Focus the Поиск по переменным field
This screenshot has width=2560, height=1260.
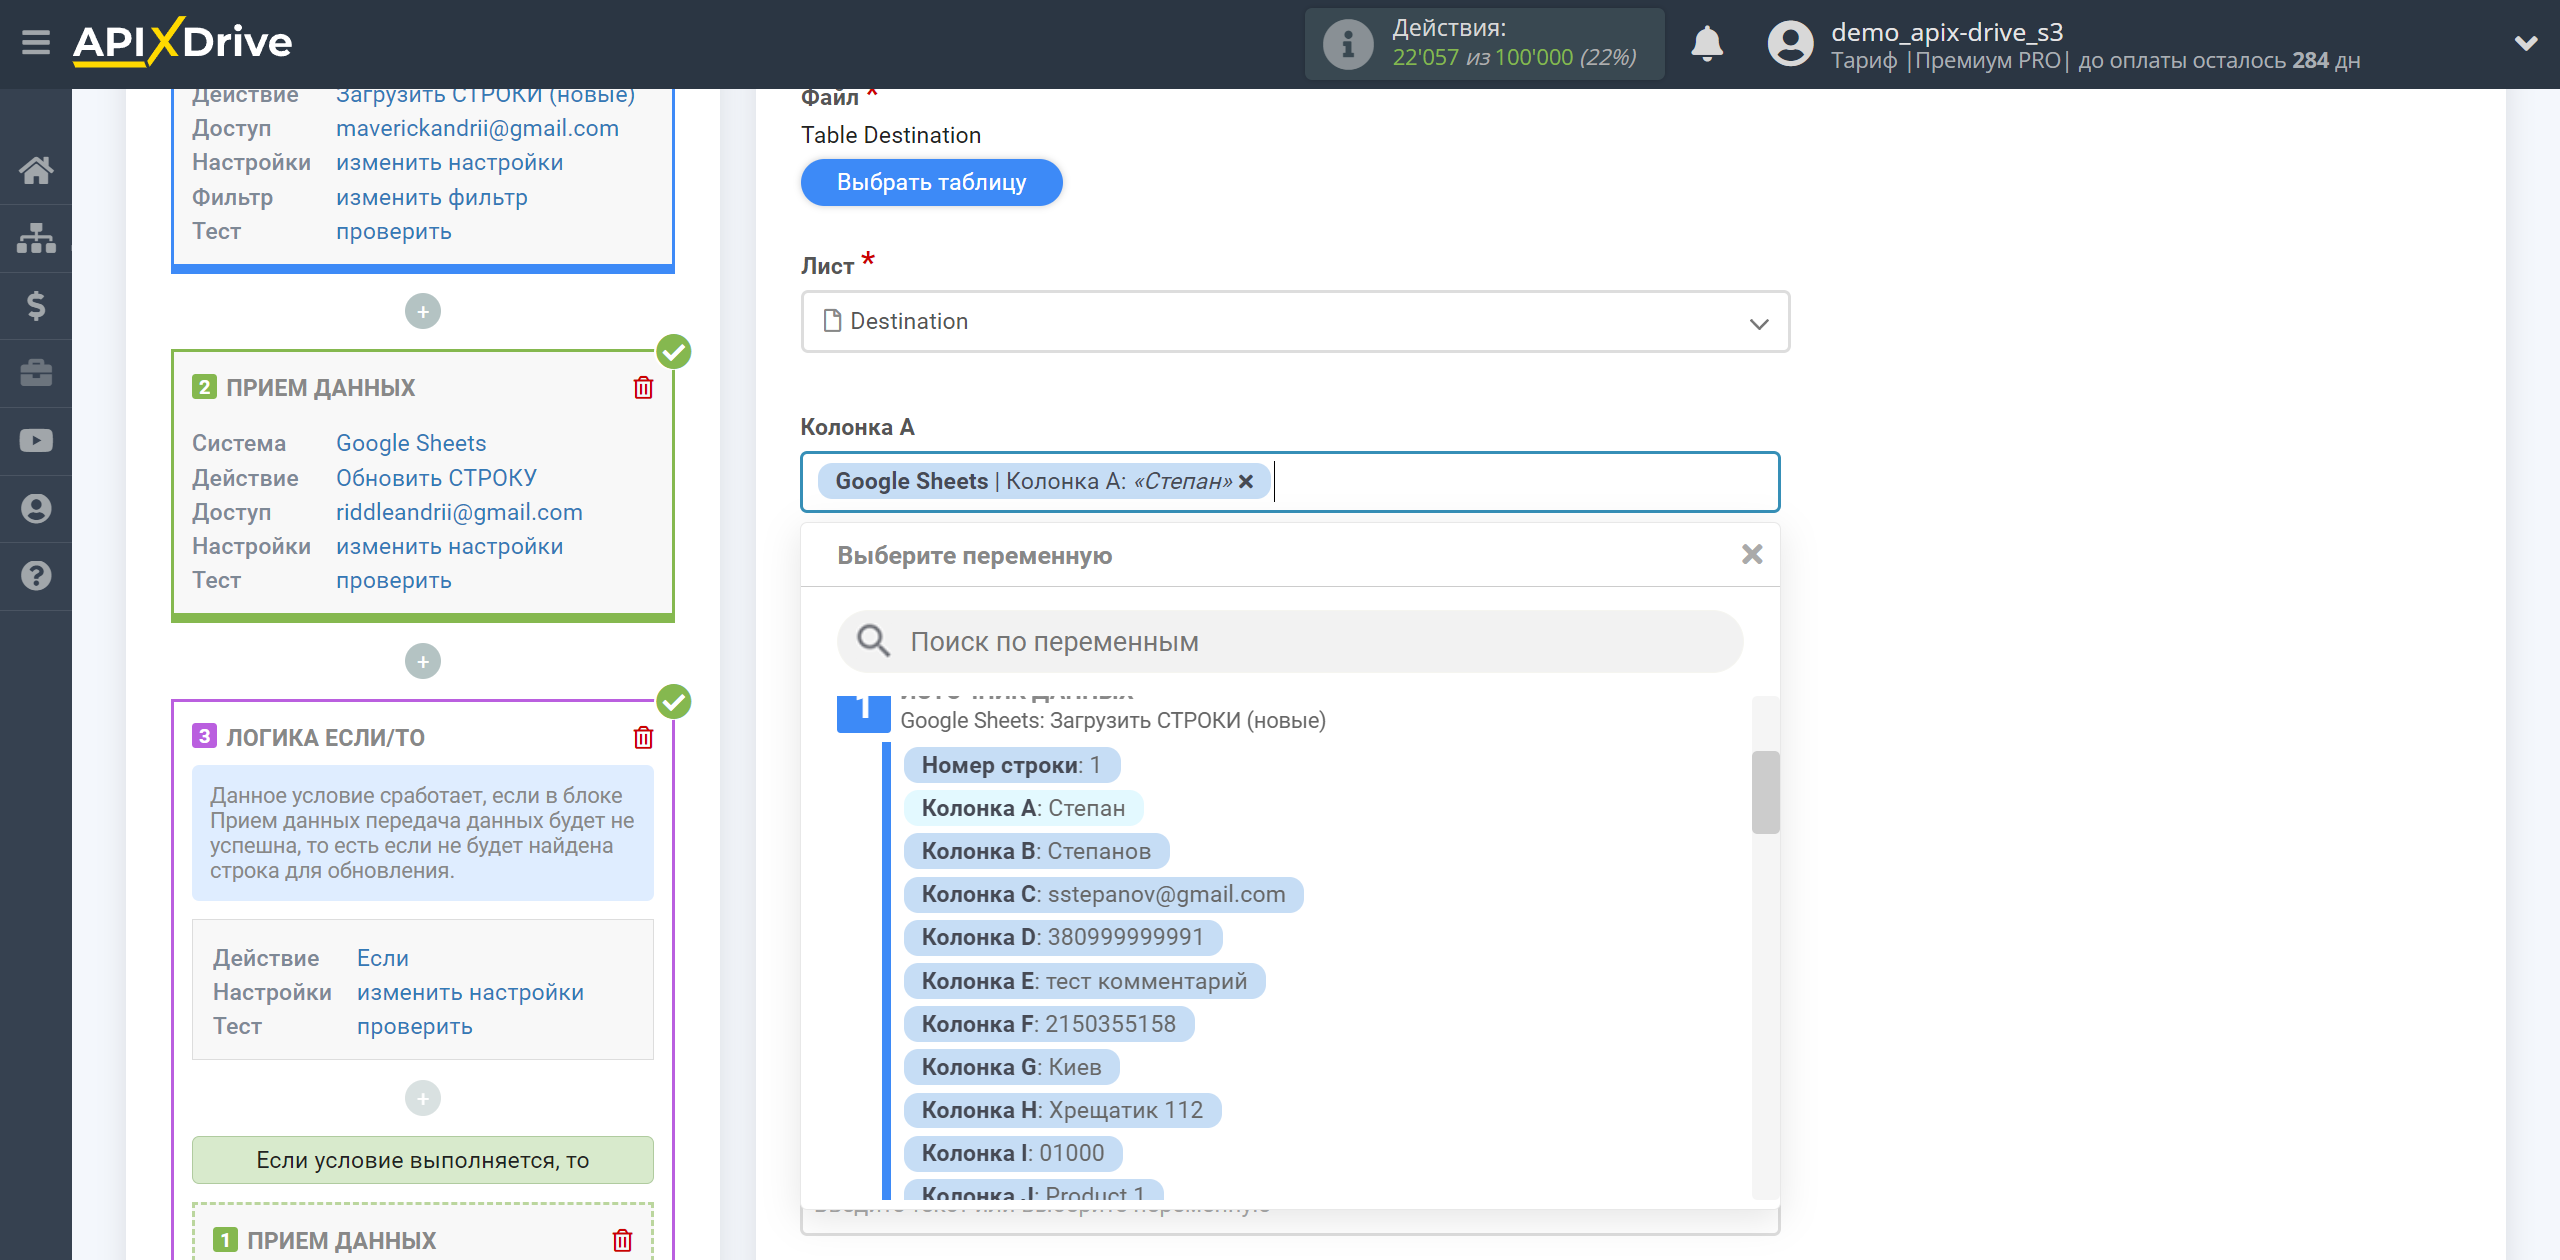click(1290, 642)
